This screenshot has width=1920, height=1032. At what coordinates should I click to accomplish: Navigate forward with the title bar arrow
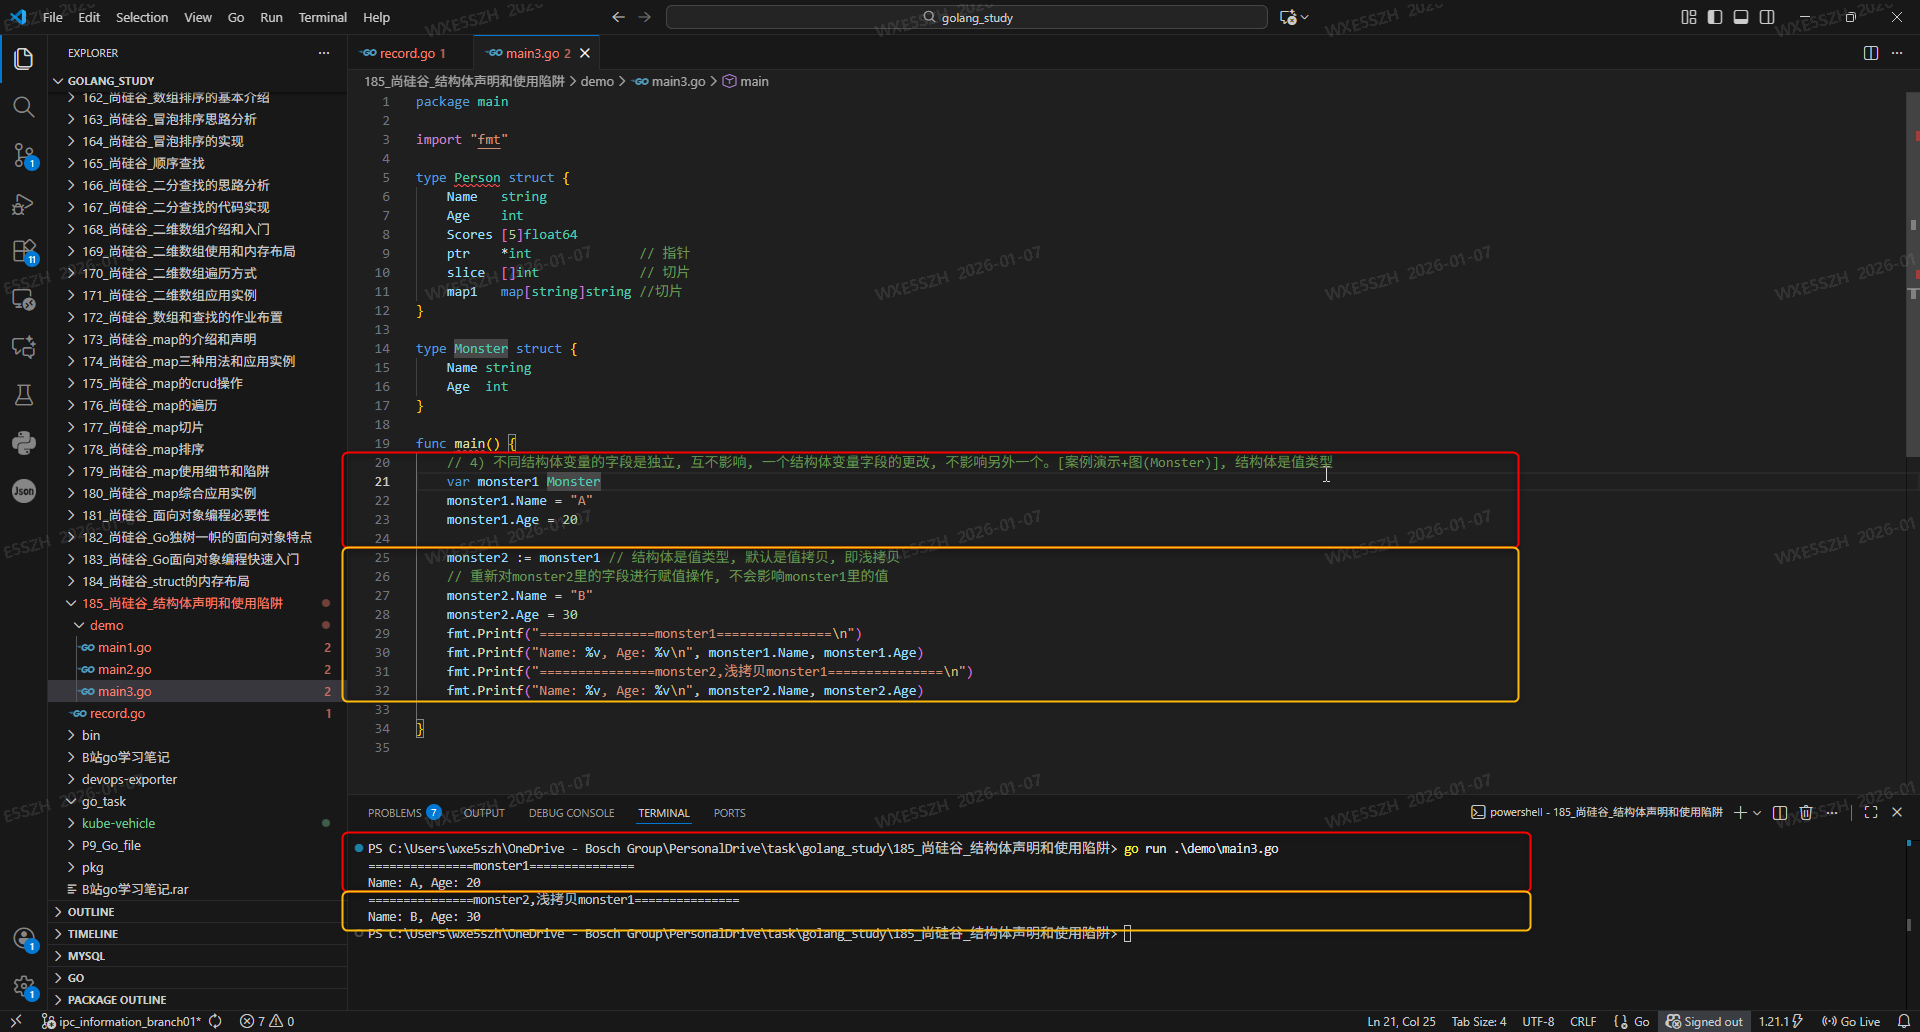pos(645,17)
